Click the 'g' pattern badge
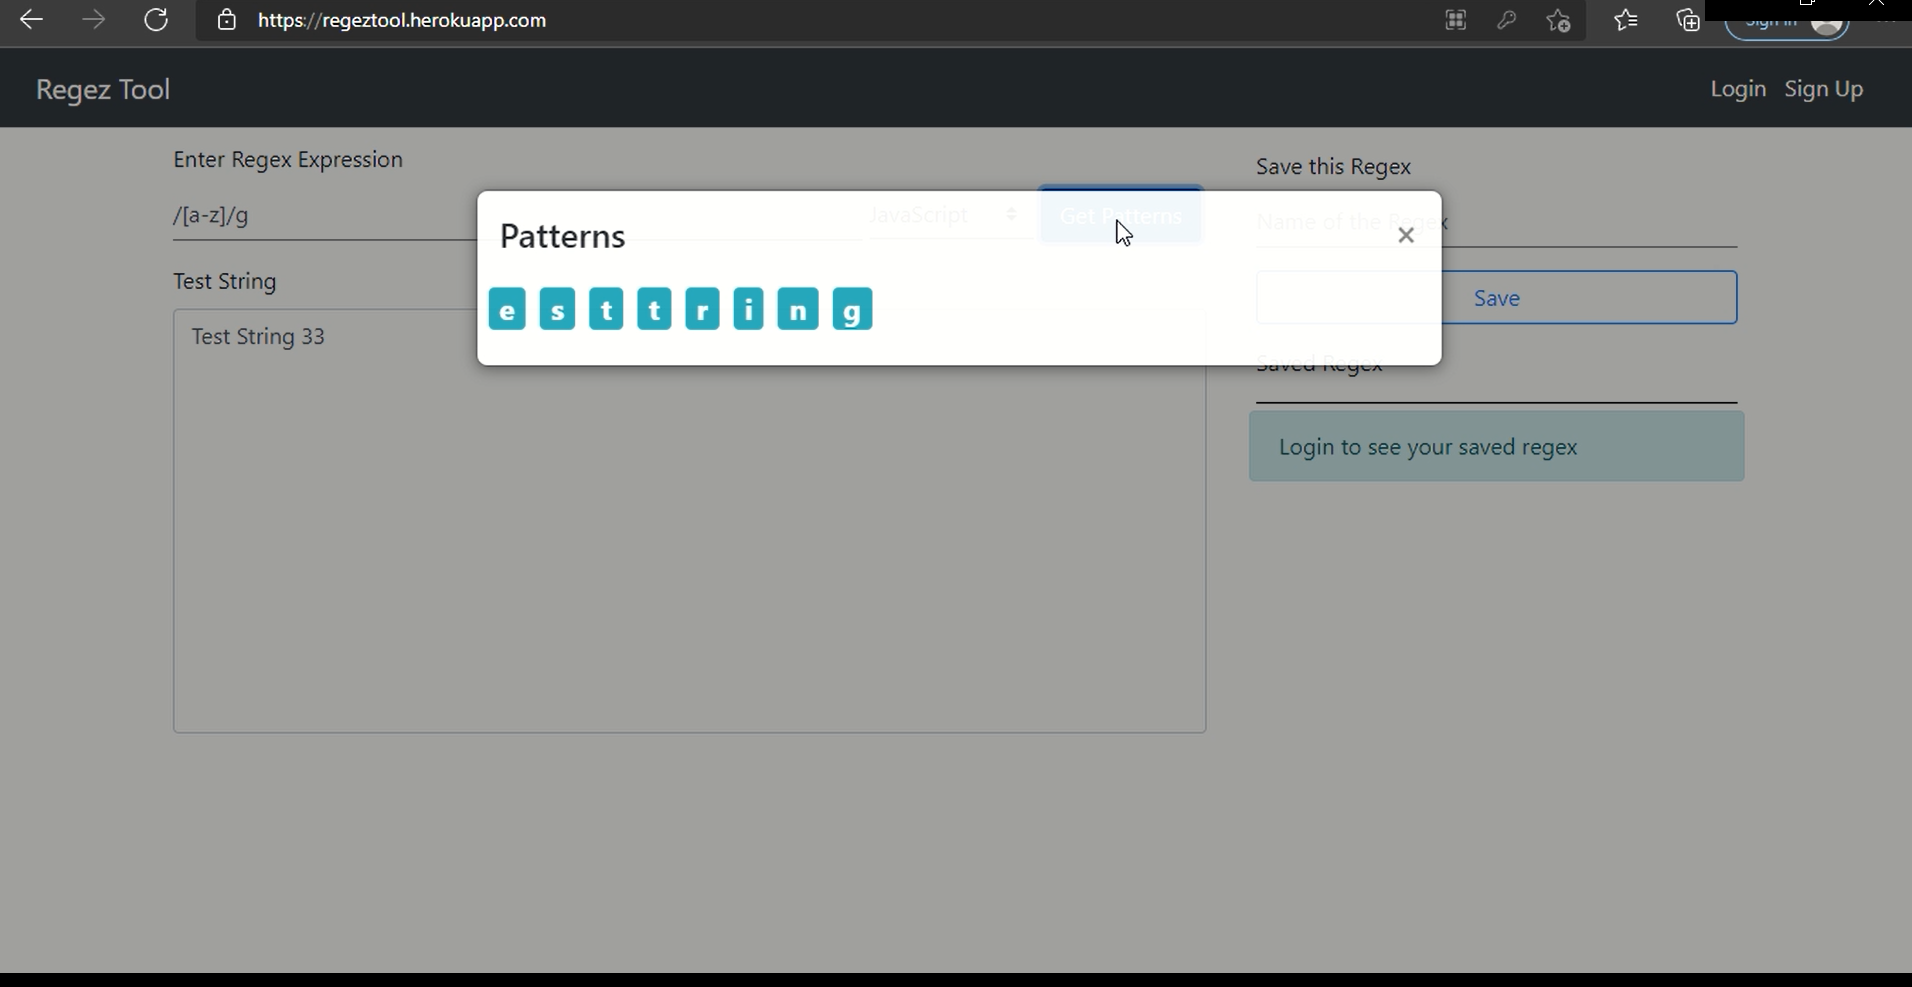 click(x=852, y=309)
